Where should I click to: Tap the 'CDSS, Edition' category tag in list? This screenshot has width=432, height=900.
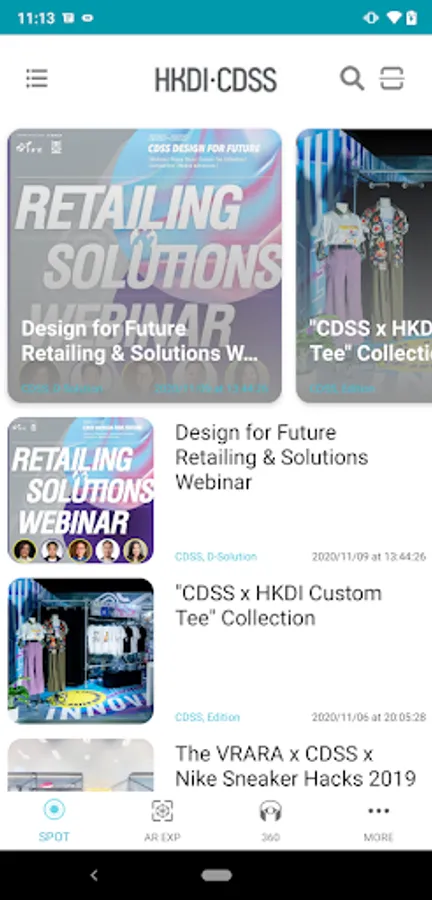click(207, 717)
